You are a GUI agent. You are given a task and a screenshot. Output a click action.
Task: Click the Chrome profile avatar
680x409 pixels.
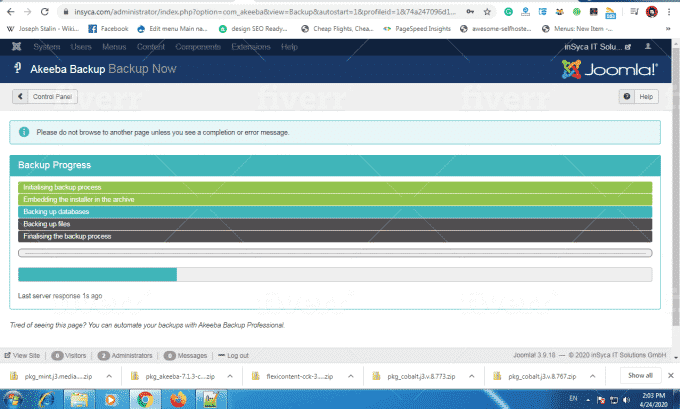pos(651,12)
